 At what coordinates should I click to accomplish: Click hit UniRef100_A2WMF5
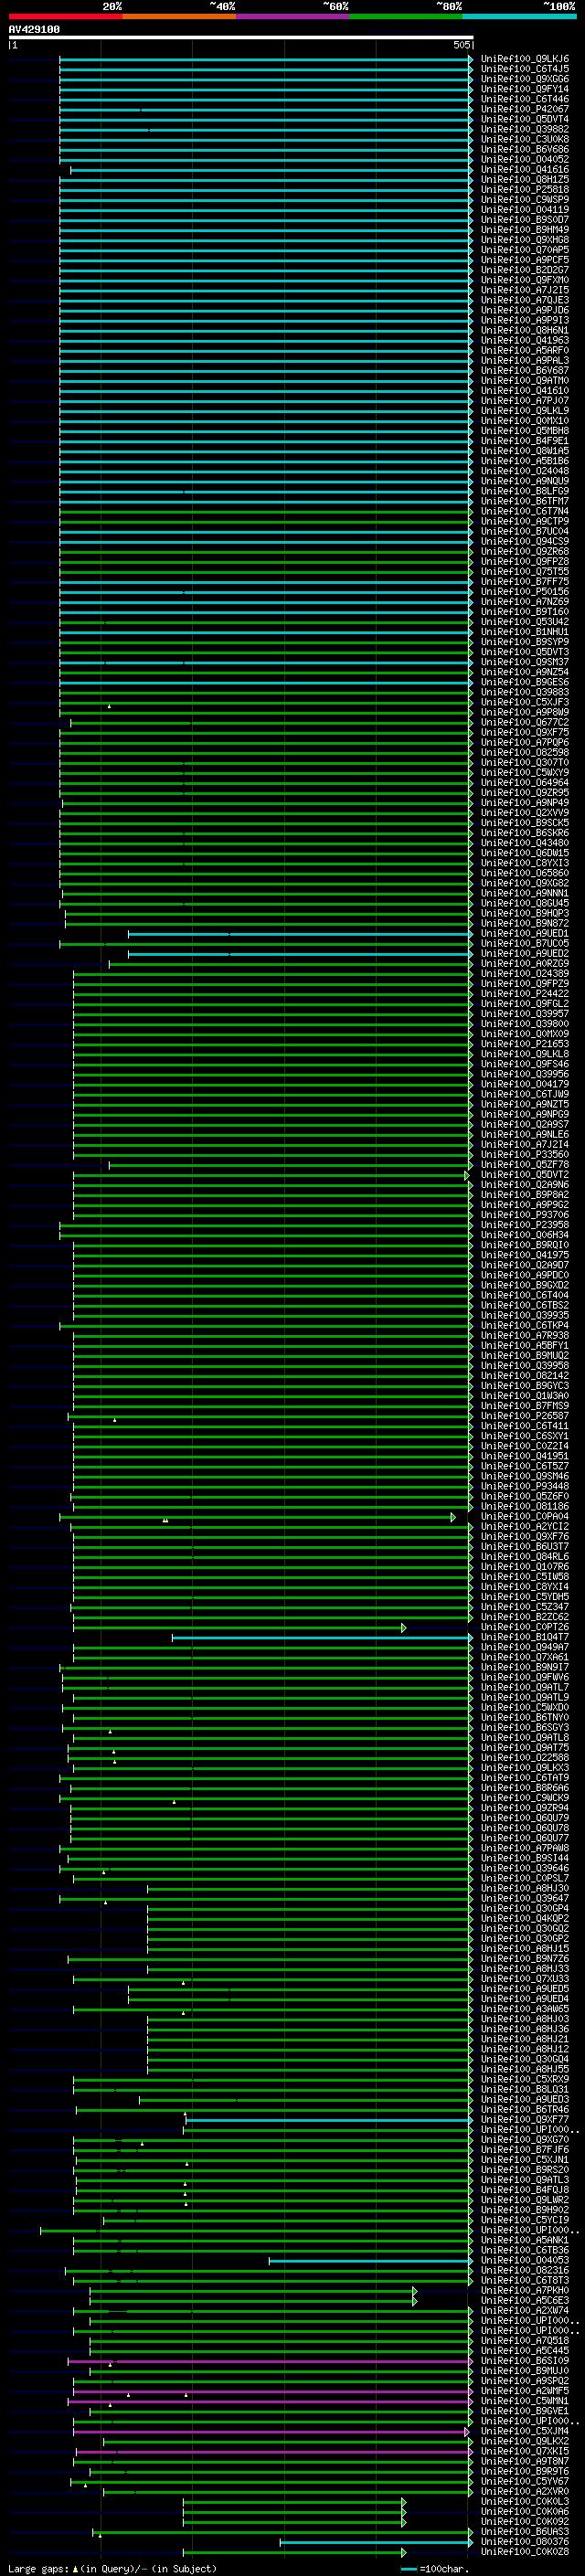click(524, 2391)
